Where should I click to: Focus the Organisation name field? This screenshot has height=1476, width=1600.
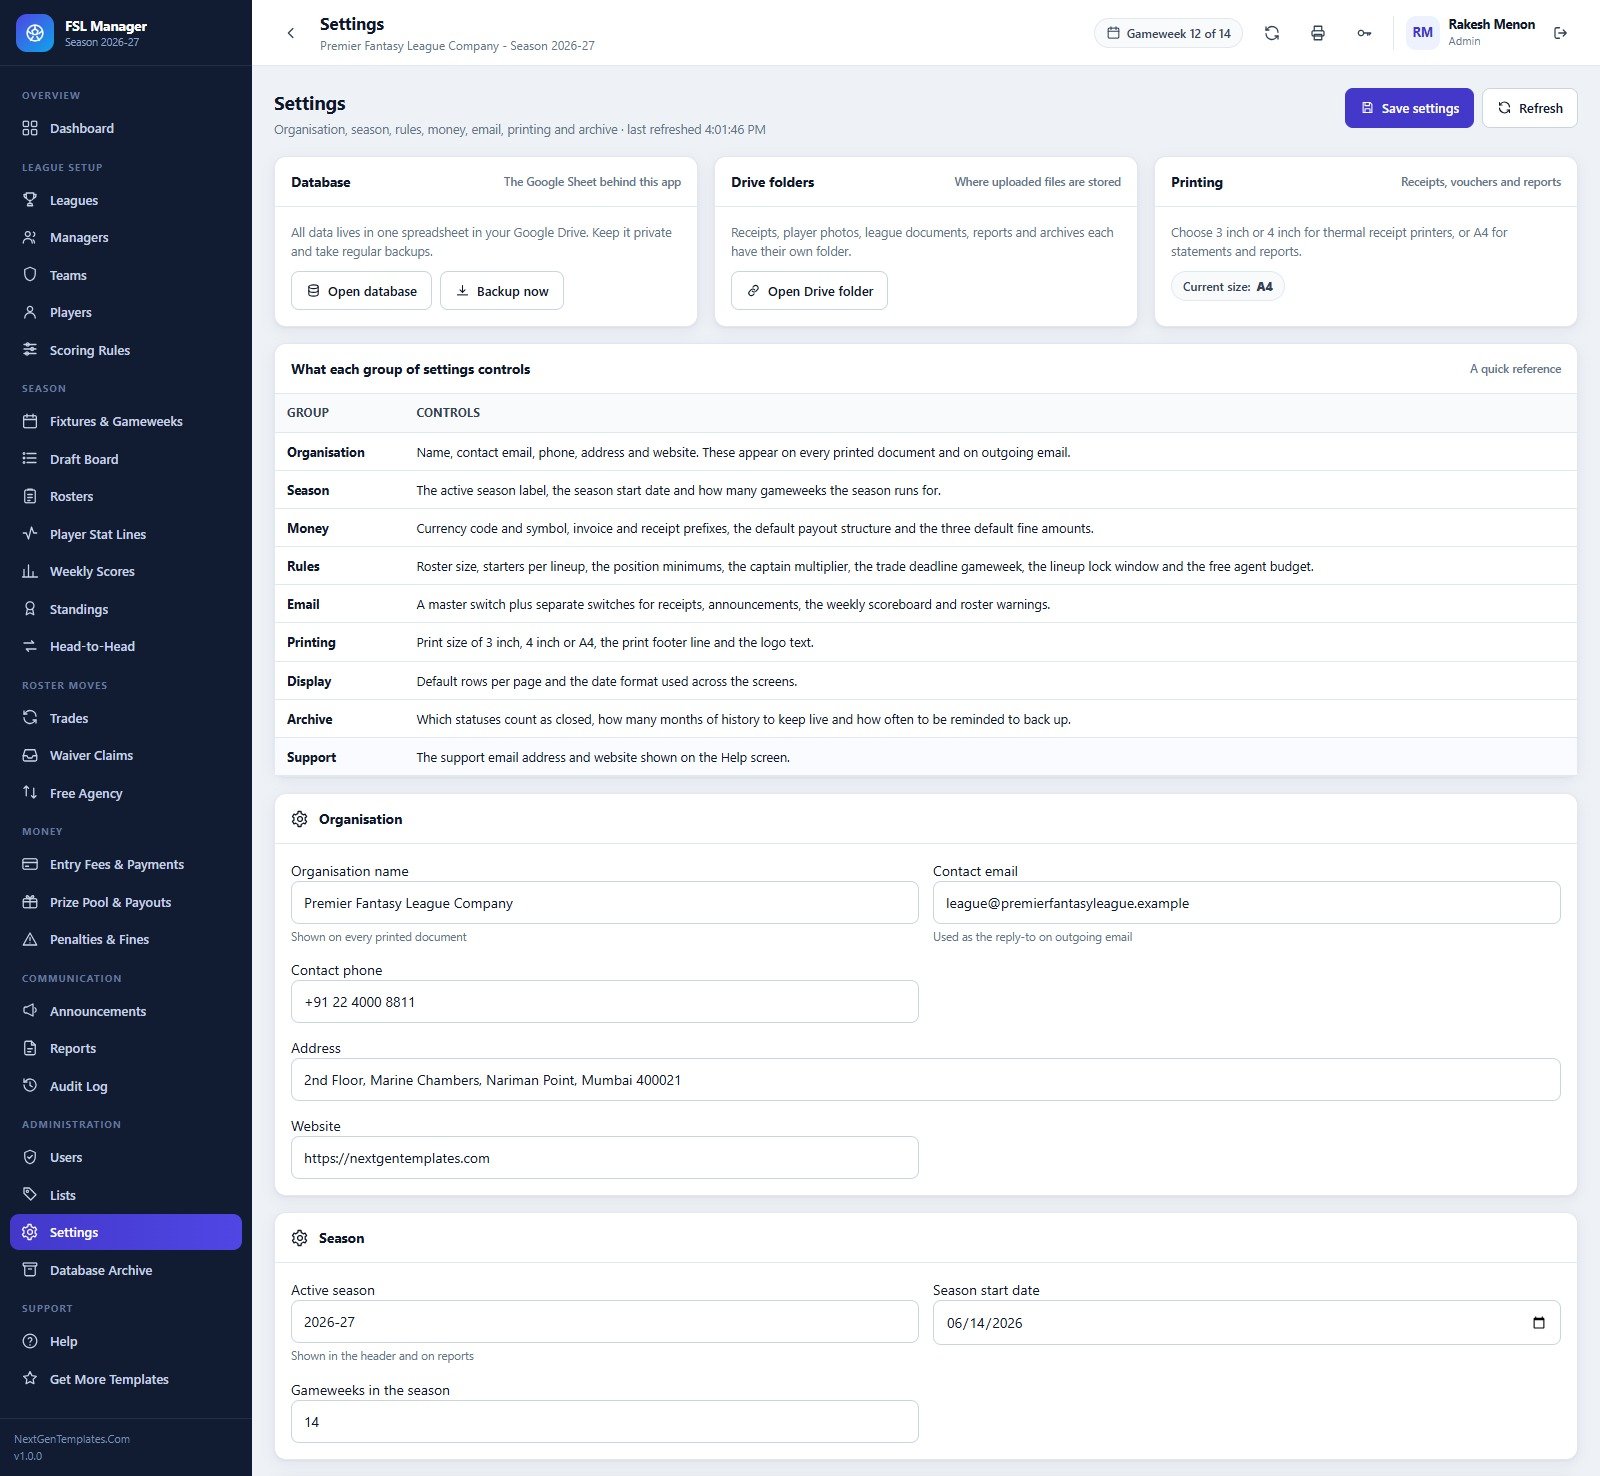tap(604, 903)
